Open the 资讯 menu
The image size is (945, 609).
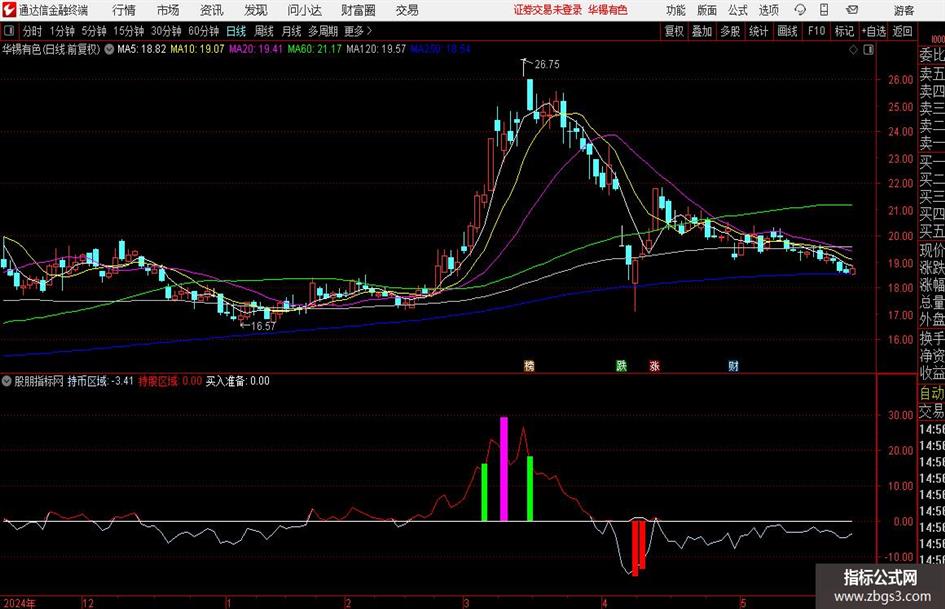[212, 10]
